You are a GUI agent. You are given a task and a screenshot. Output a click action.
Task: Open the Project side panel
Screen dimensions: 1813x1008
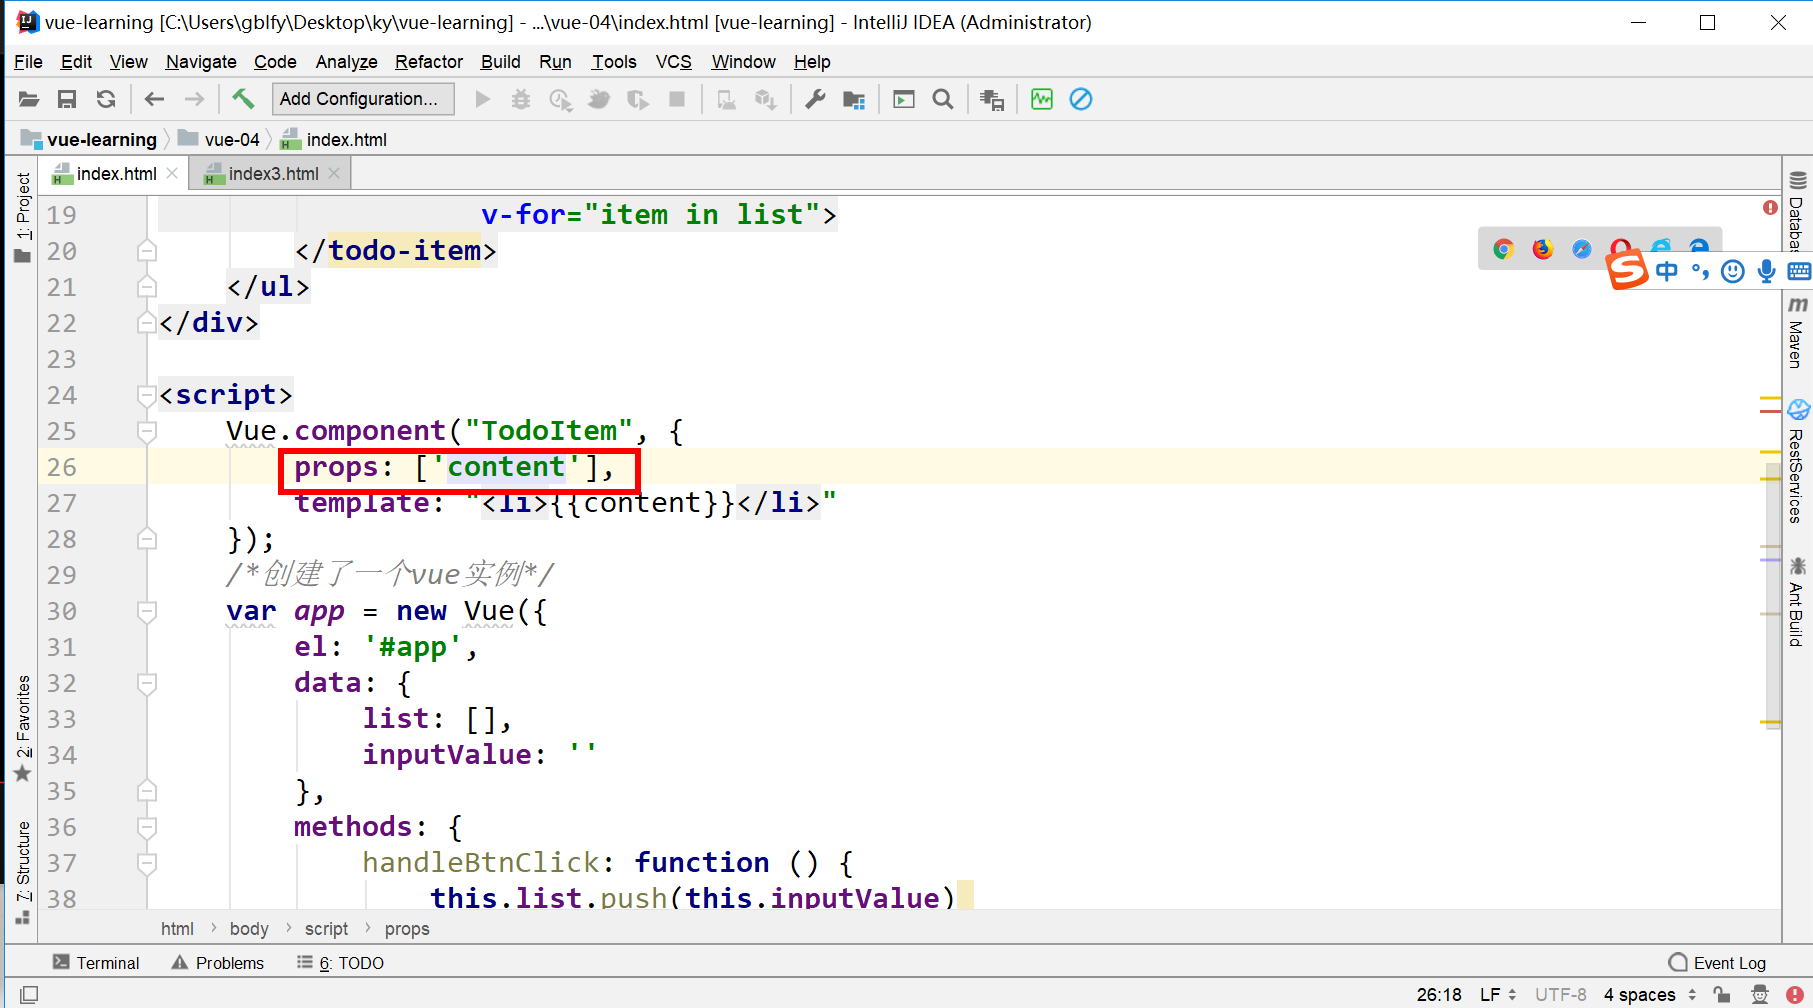coord(22,217)
